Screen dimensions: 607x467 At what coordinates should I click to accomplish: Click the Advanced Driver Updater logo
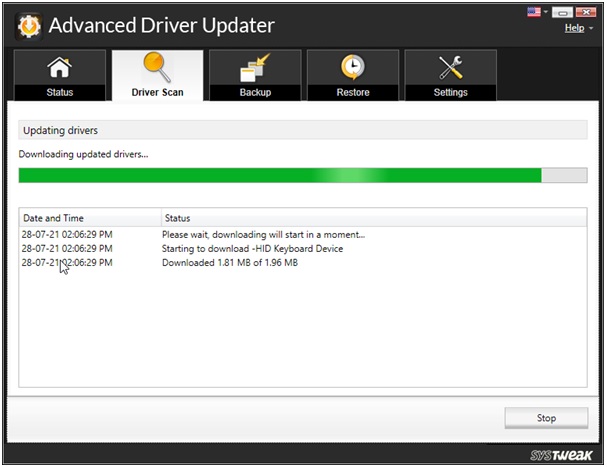pyautogui.click(x=29, y=26)
